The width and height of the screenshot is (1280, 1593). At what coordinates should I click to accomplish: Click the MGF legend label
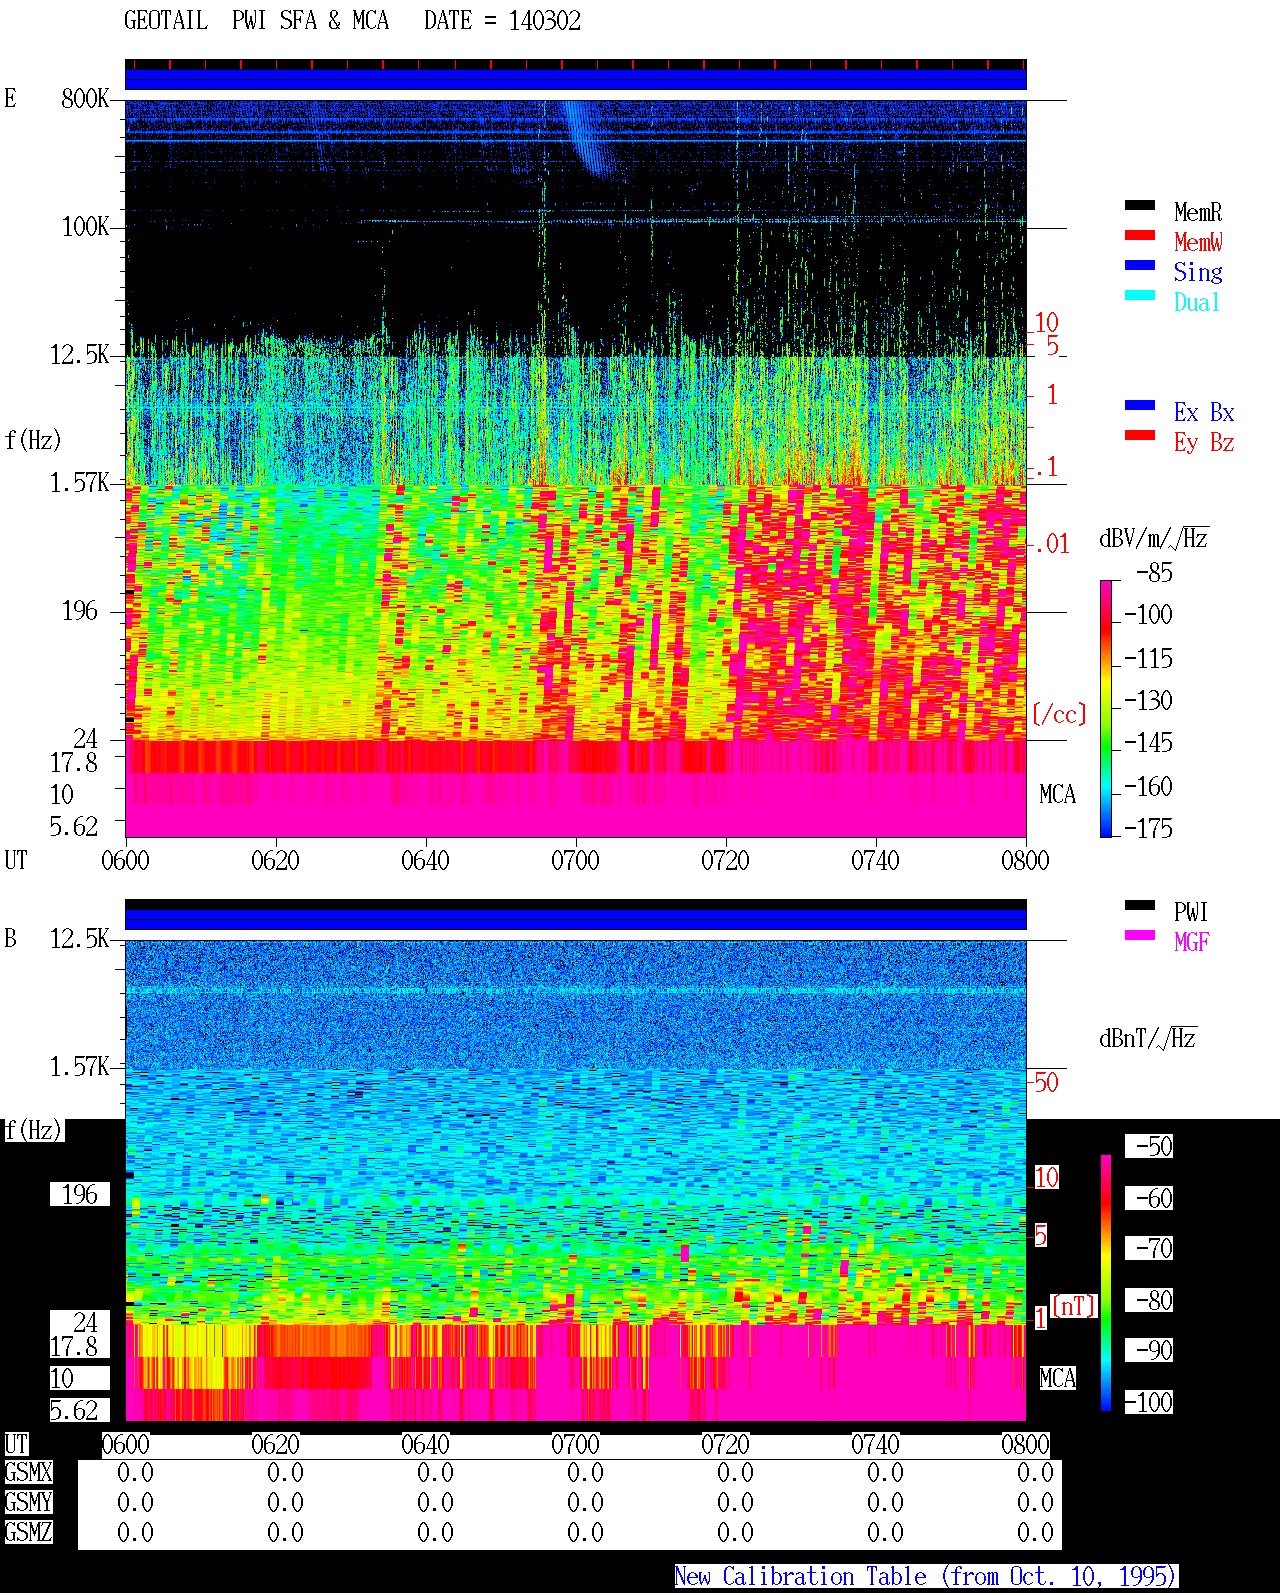(1192, 942)
